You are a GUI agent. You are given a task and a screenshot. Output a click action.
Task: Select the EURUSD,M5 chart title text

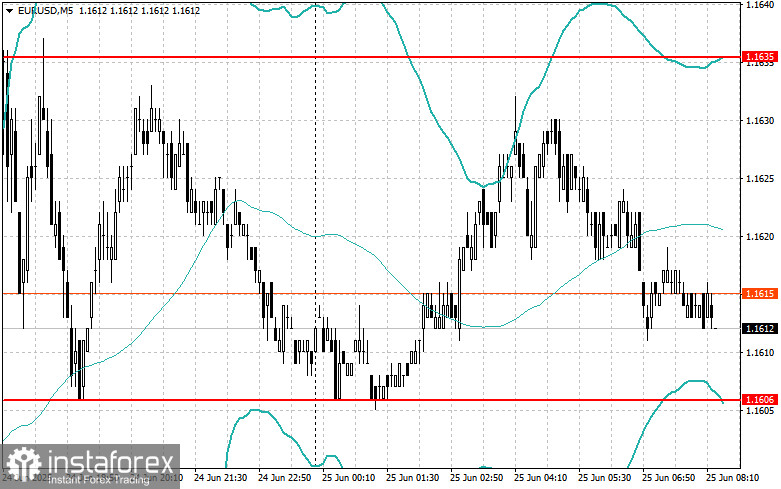(45, 10)
